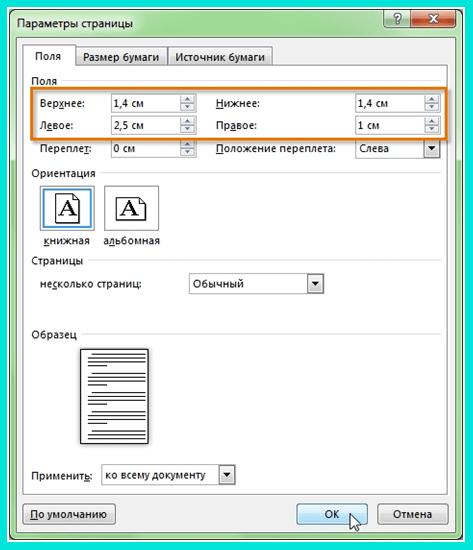The height and width of the screenshot is (550, 473).
Task: Open the Положение переплета dropdown
Action: [x=432, y=149]
